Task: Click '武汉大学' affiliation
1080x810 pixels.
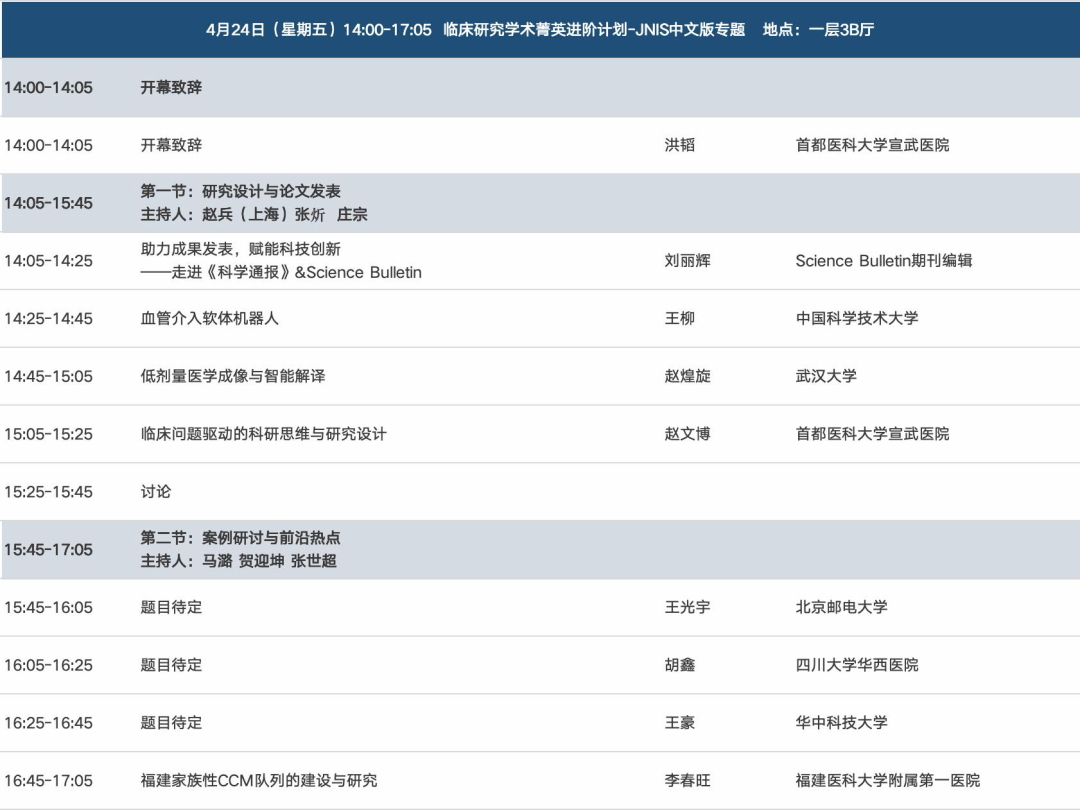Action: (826, 376)
